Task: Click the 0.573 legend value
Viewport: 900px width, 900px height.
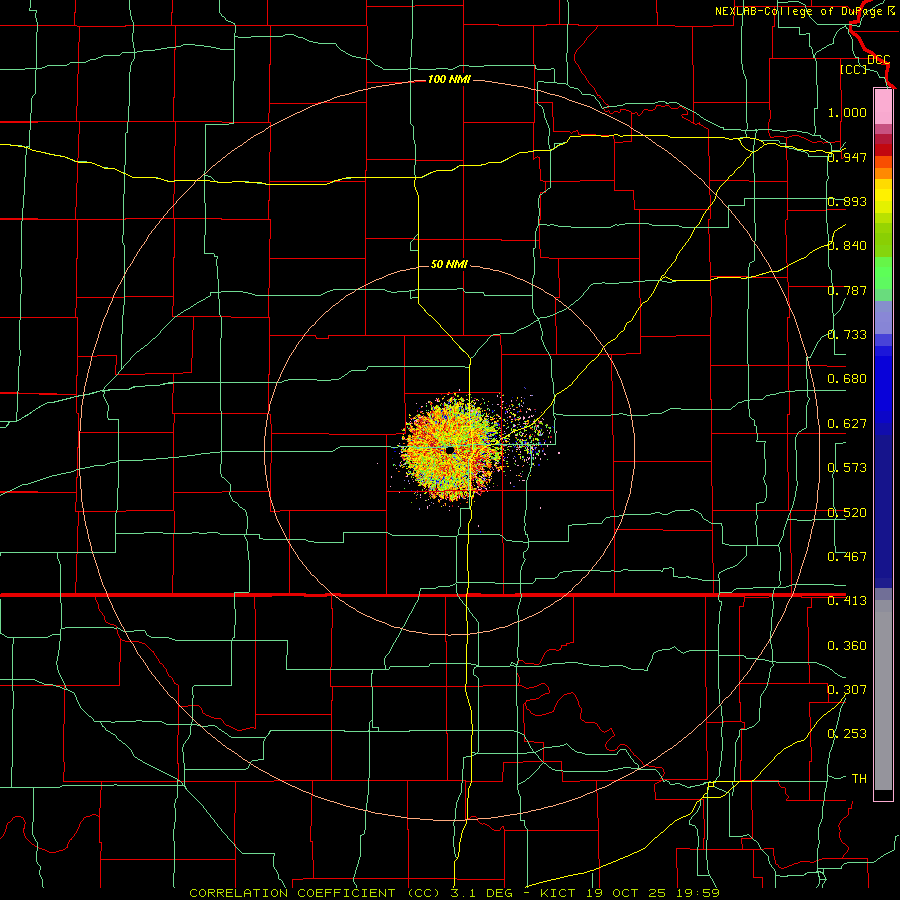Action: coord(847,468)
